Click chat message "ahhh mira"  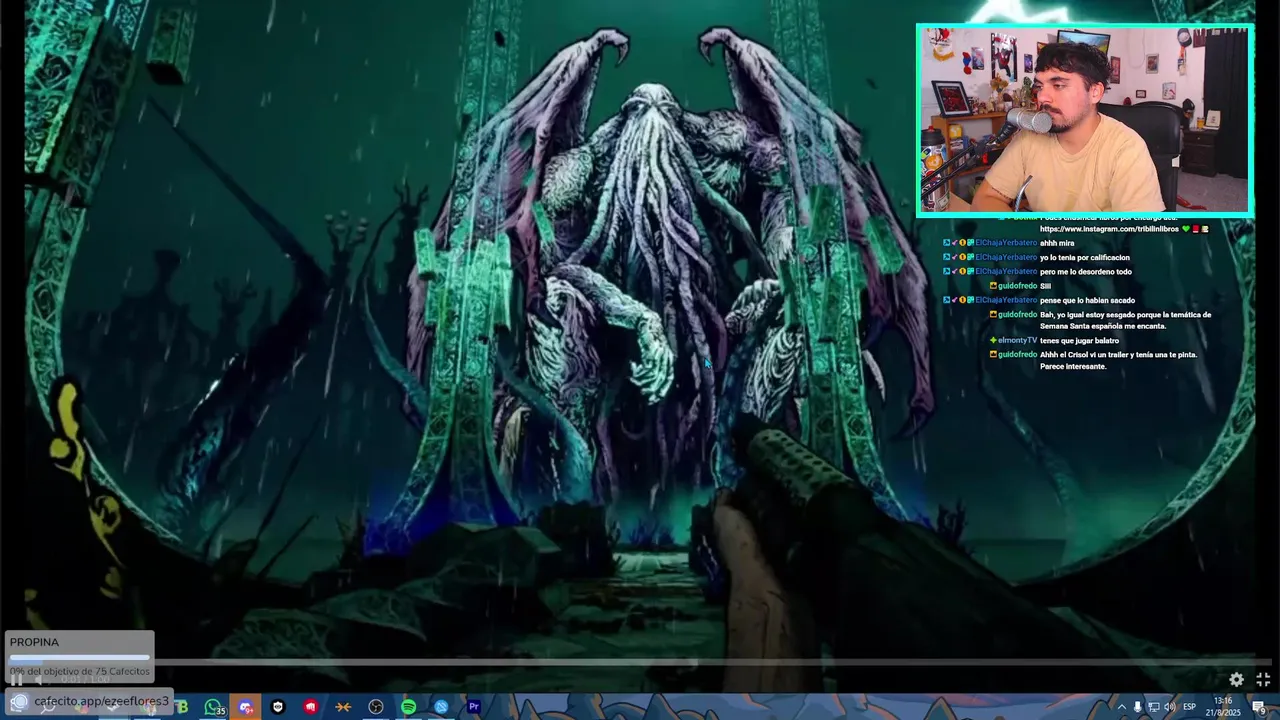(x=1056, y=243)
